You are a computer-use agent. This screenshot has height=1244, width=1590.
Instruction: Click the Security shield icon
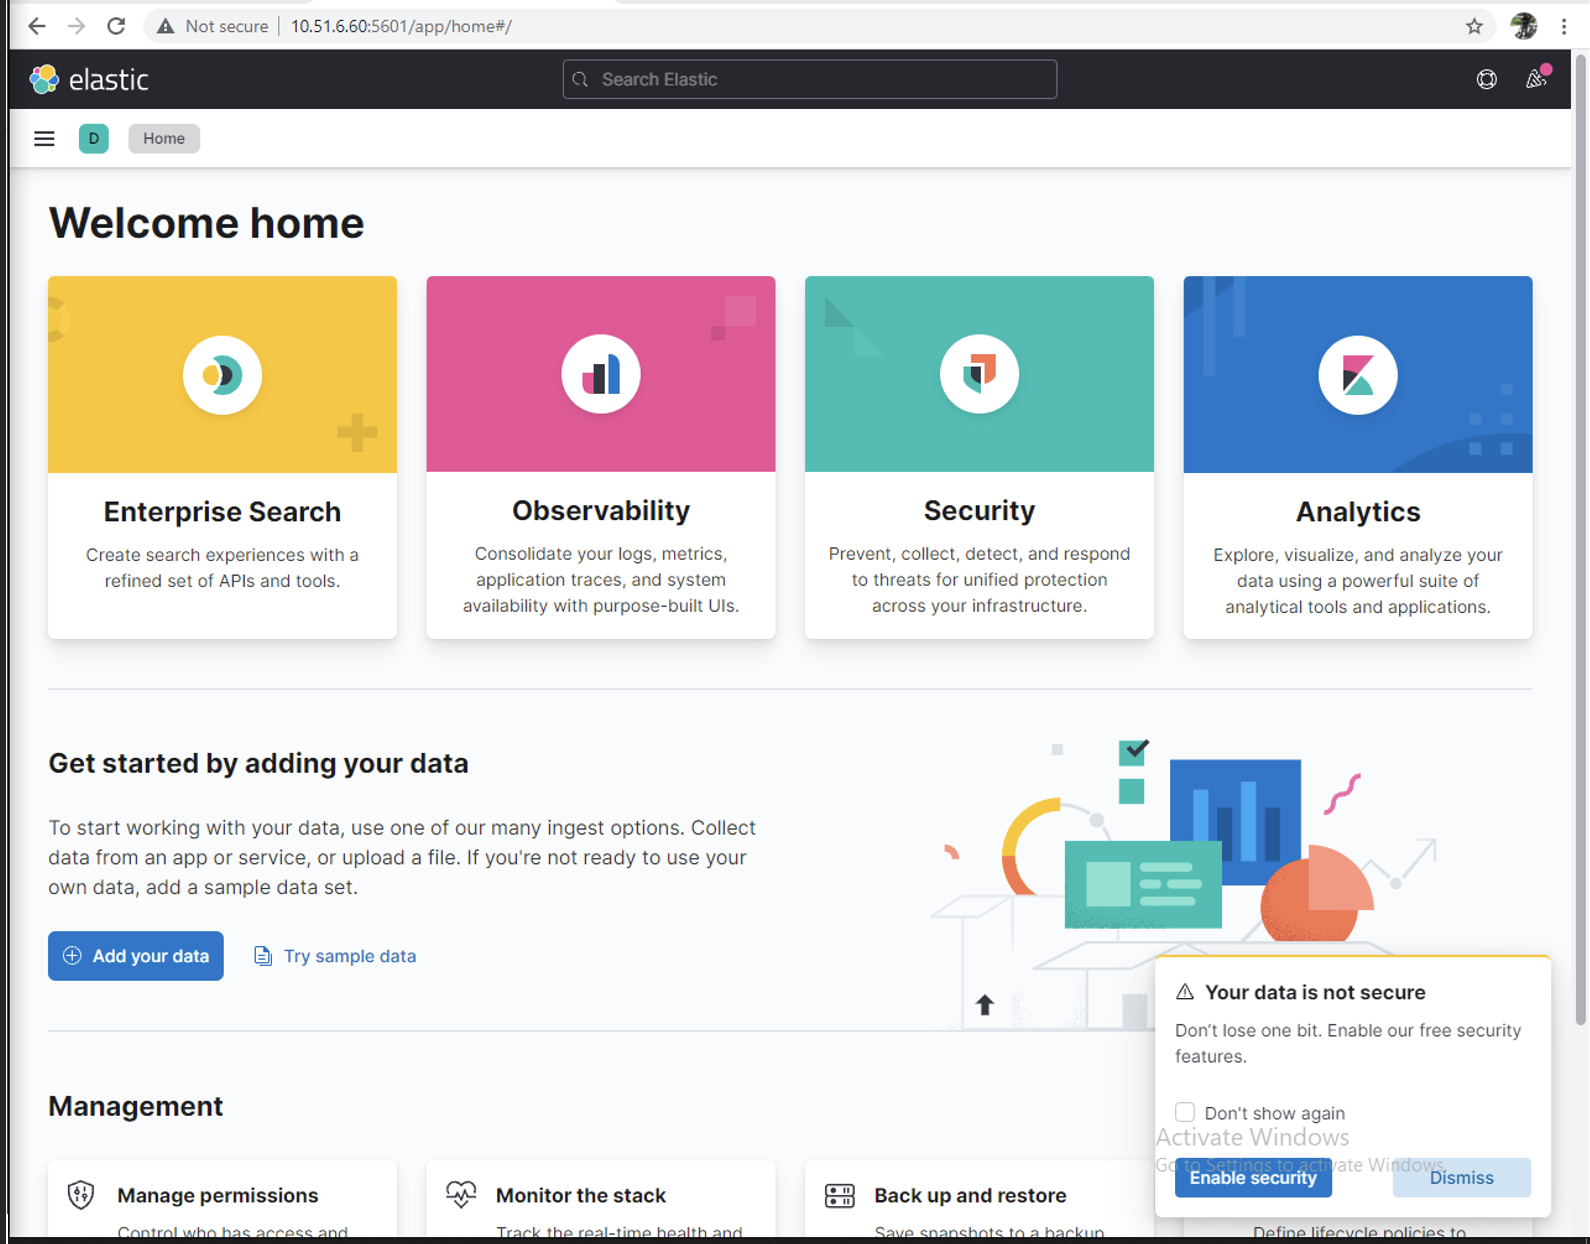click(979, 374)
